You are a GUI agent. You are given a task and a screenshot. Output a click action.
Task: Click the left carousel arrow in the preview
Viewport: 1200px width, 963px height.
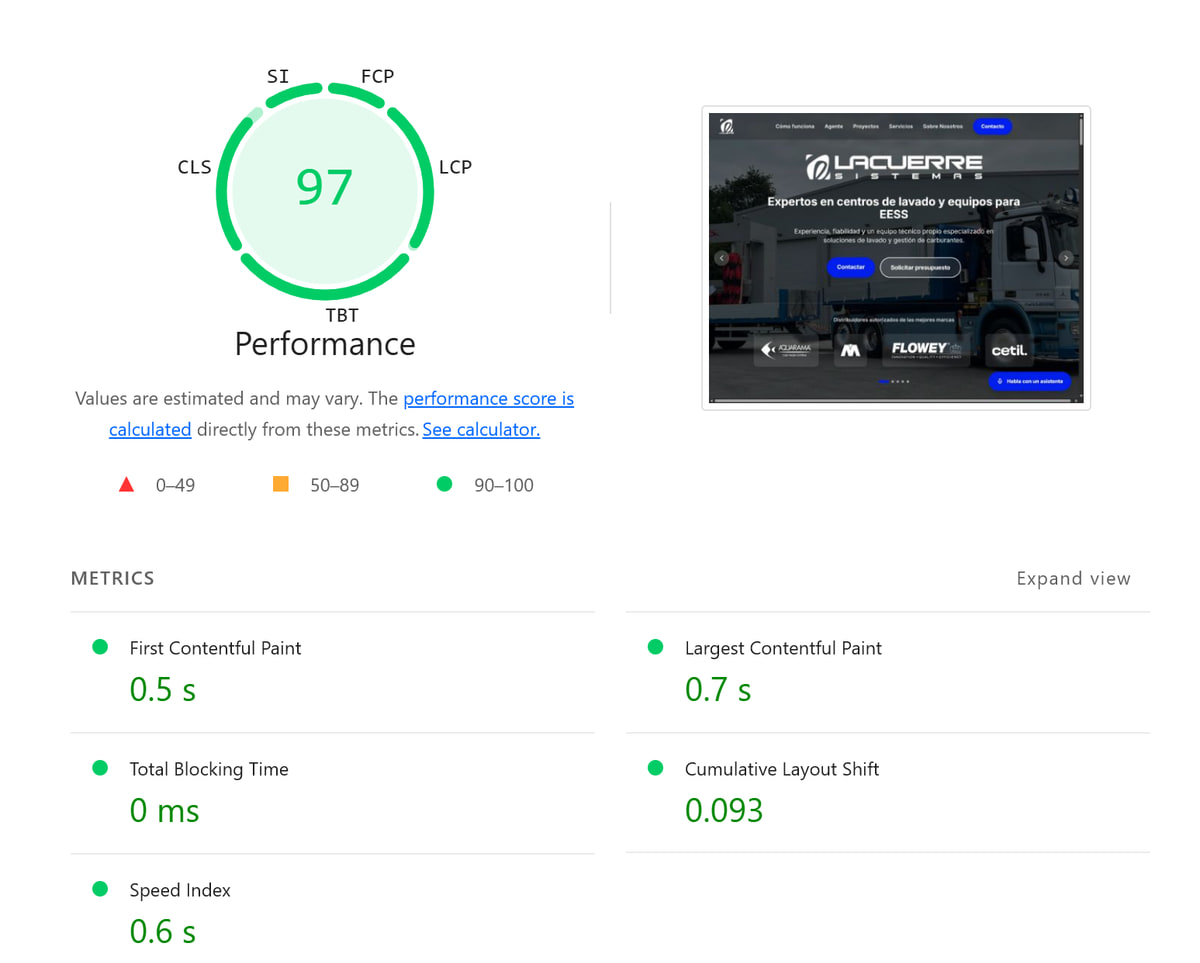tap(721, 258)
